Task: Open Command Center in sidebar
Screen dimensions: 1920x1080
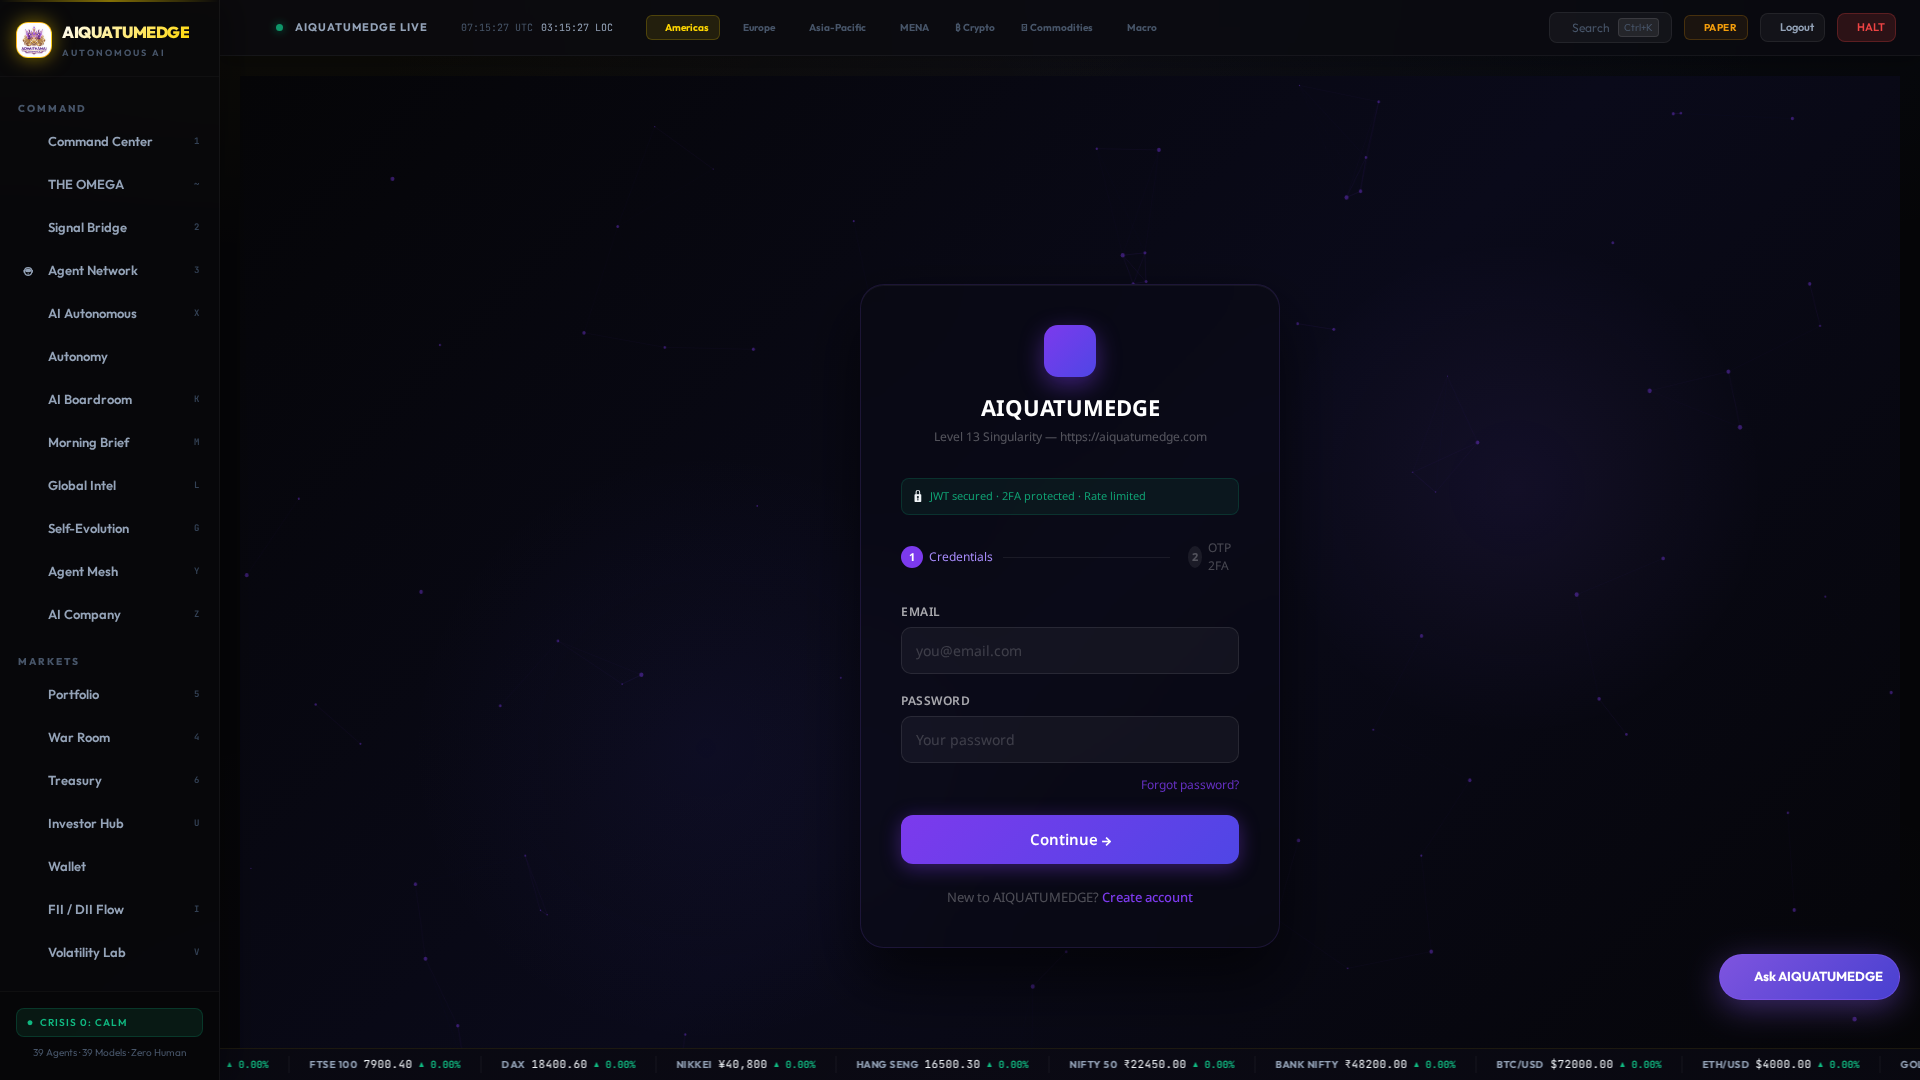Action: click(110, 142)
